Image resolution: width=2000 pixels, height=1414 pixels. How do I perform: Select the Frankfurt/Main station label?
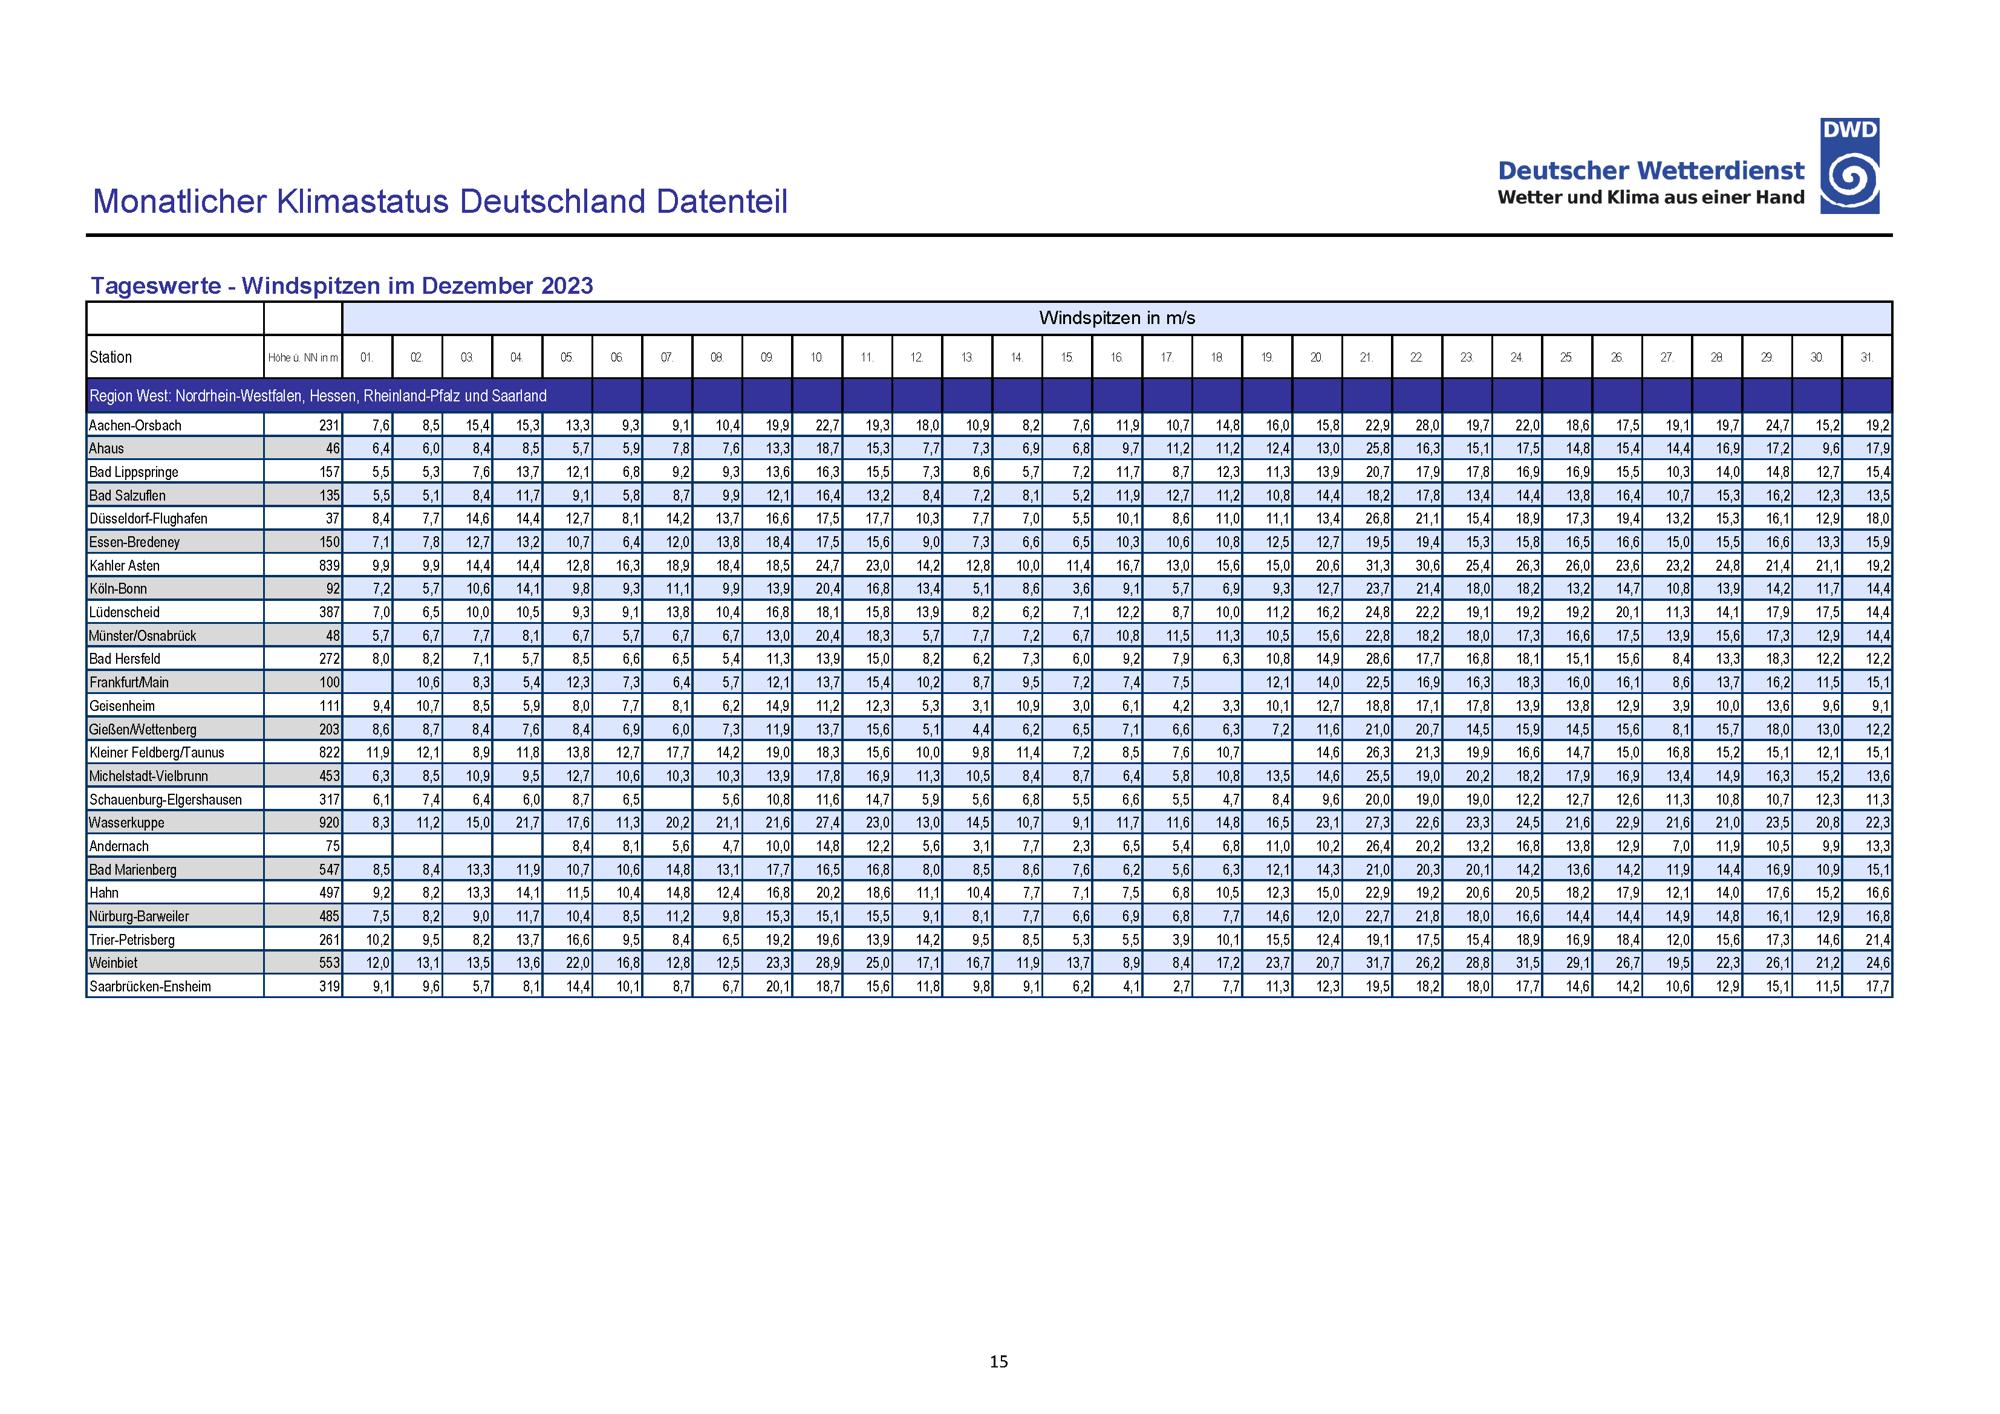point(129,683)
